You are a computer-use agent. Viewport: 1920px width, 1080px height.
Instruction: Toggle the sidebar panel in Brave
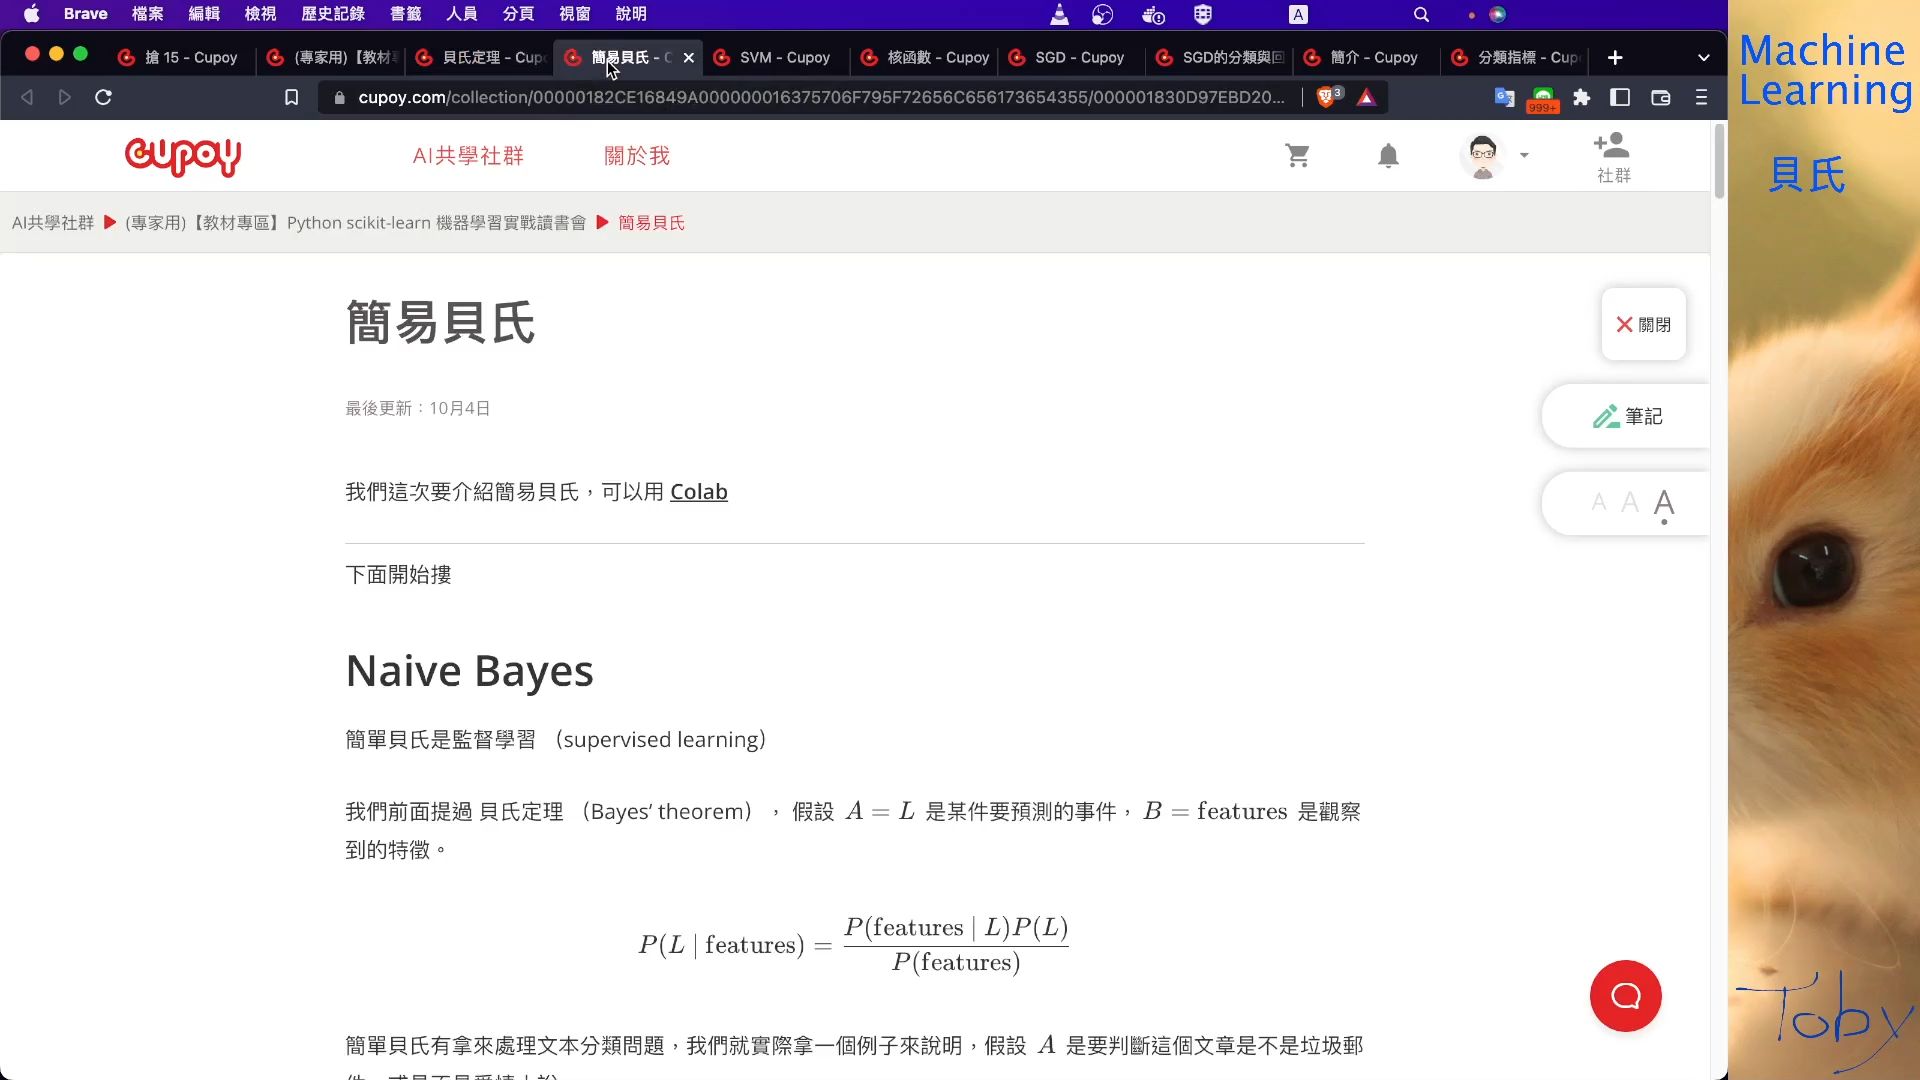point(1620,98)
